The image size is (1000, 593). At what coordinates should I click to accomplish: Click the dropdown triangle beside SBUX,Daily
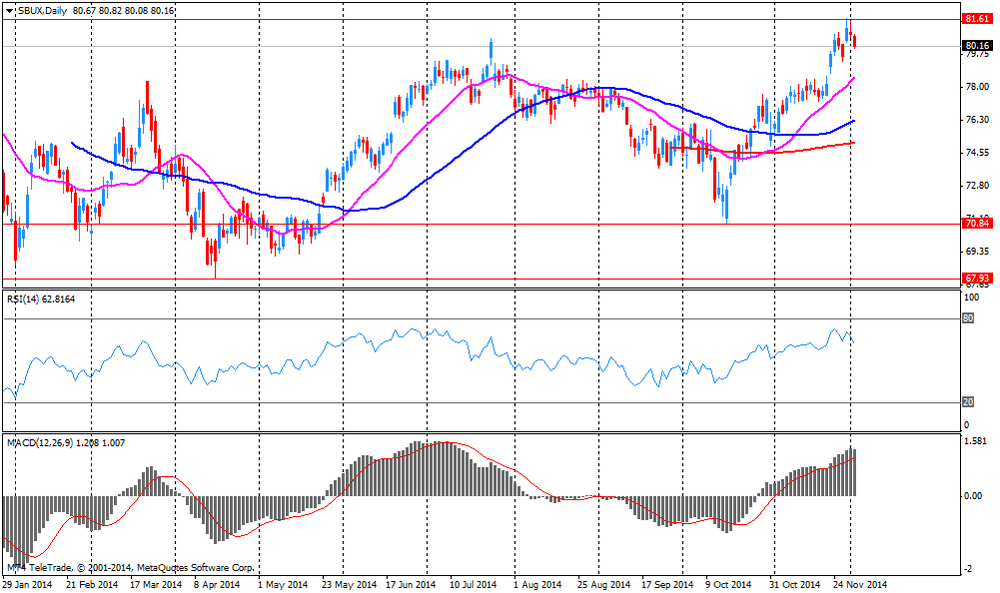click(9, 10)
